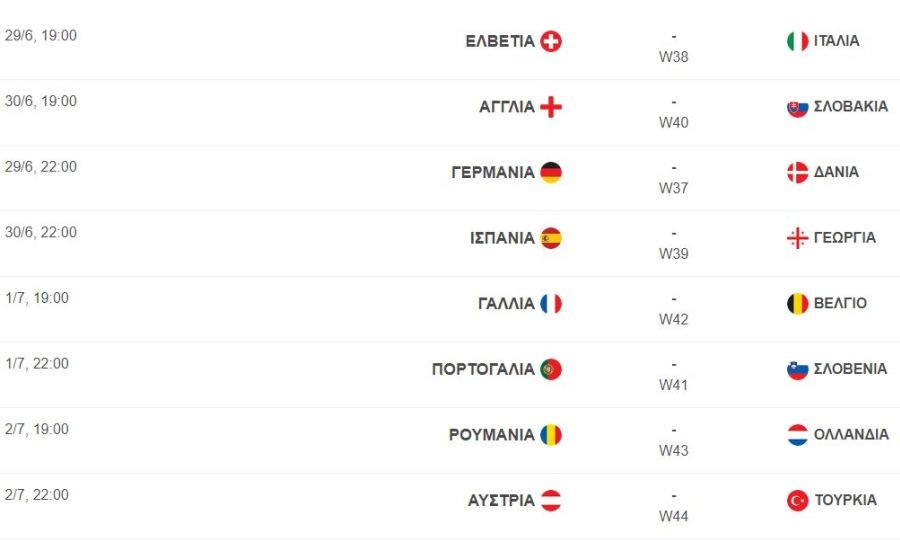Click the W38 match code
The image size is (900, 540).
point(673,57)
